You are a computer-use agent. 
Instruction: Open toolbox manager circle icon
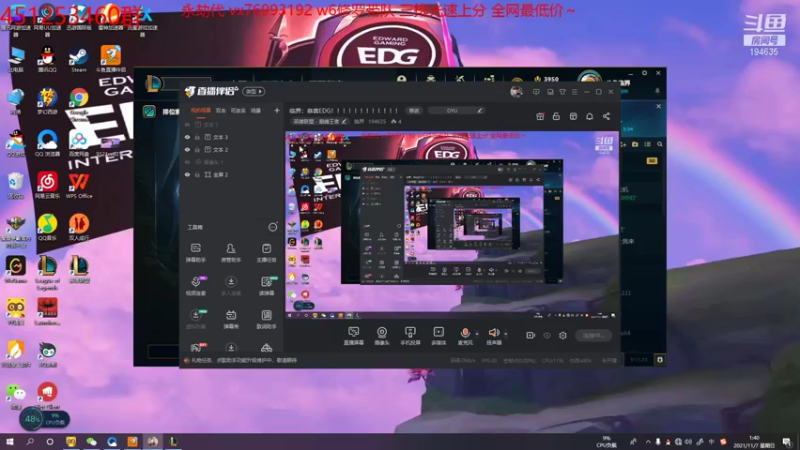point(273,227)
